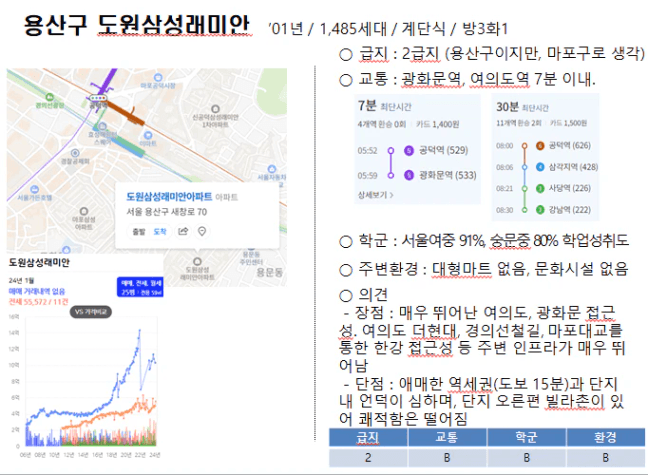Click the 24년 1월 date label above chart

pos(21,281)
